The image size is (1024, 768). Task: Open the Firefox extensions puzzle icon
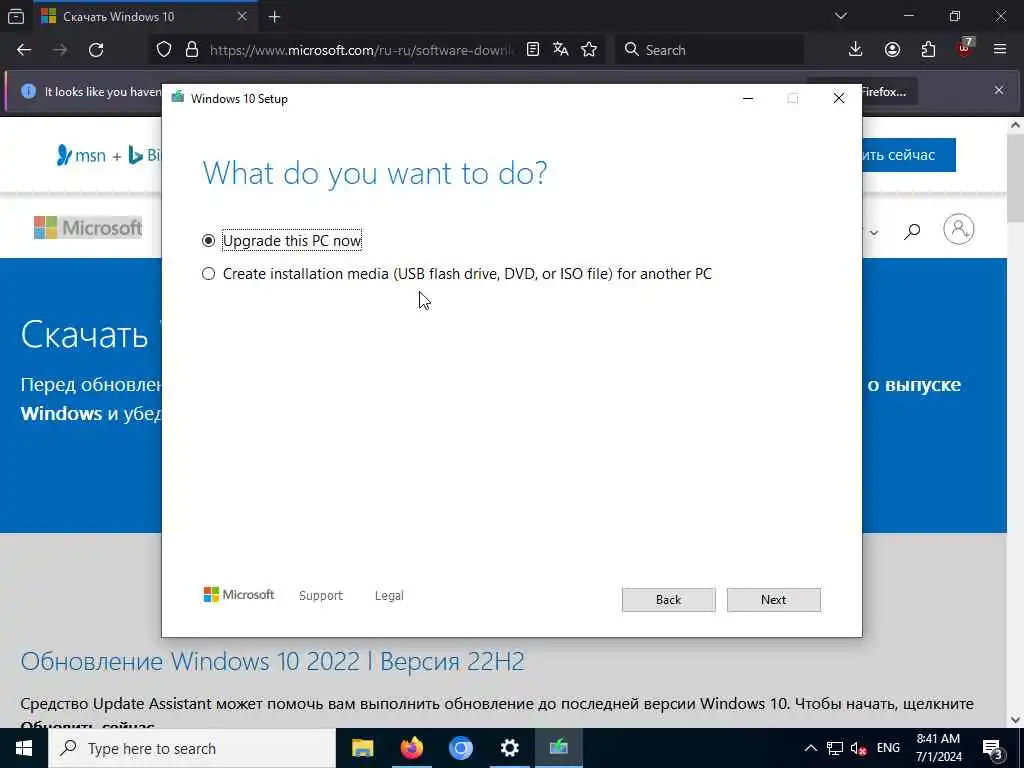pos(928,50)
